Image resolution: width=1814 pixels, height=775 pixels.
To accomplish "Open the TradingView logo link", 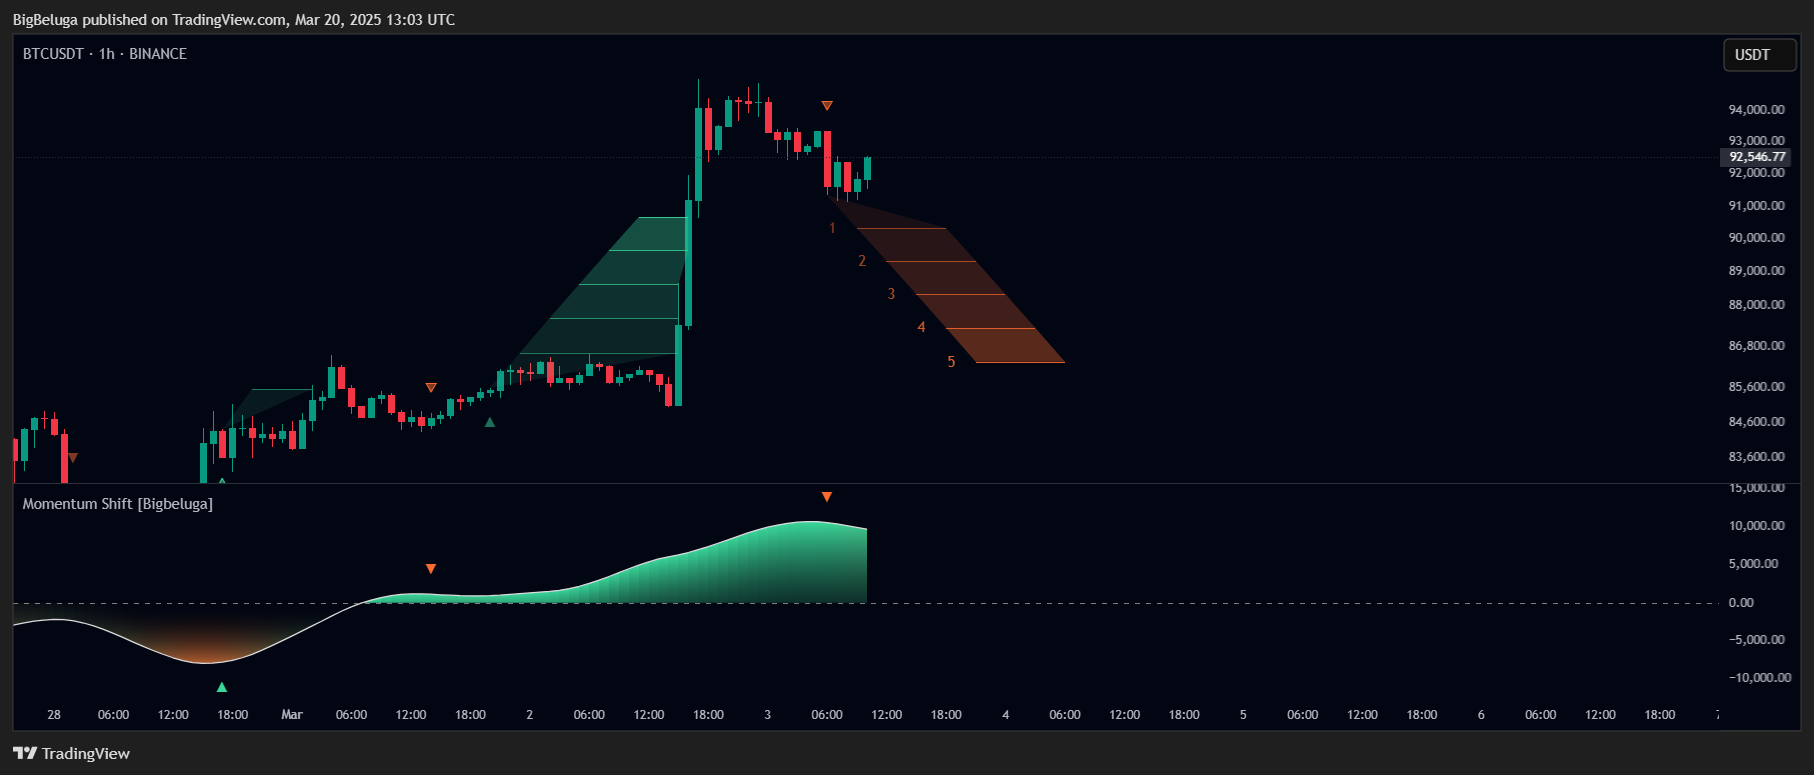I will click(72, 753).
